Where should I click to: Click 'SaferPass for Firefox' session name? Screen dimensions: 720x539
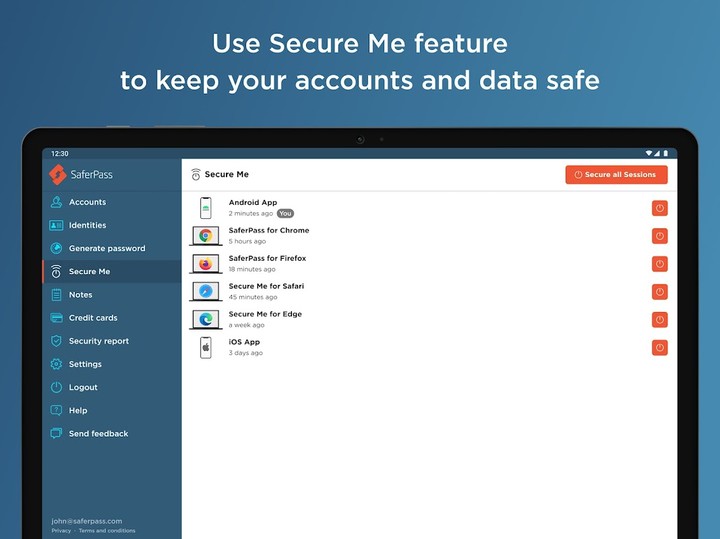[267, 258]
